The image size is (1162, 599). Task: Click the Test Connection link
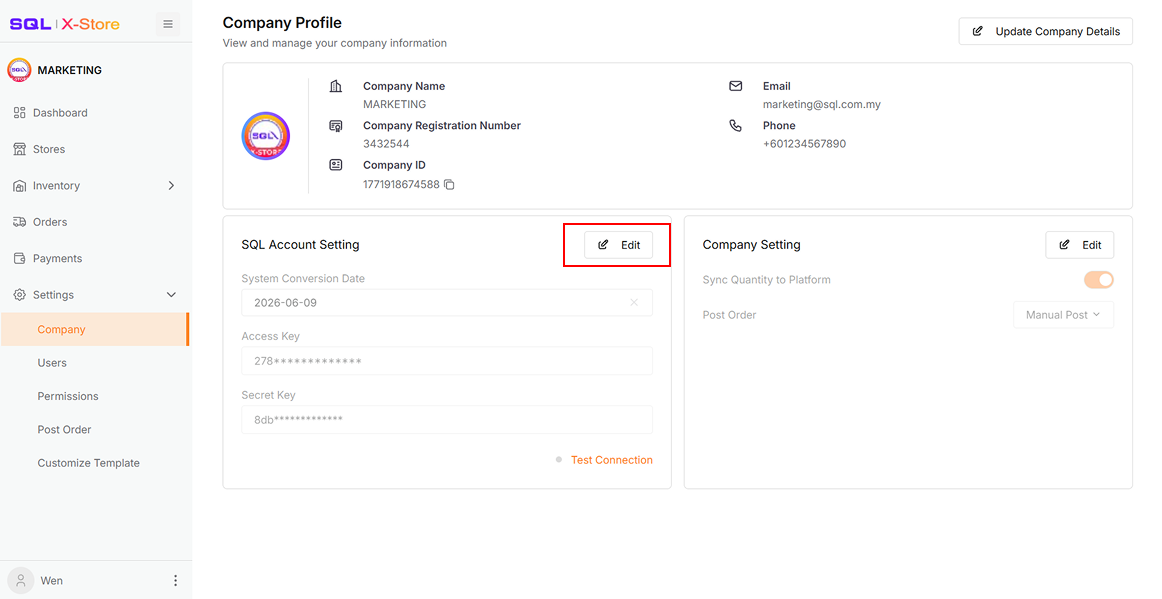tap(611, 460)
